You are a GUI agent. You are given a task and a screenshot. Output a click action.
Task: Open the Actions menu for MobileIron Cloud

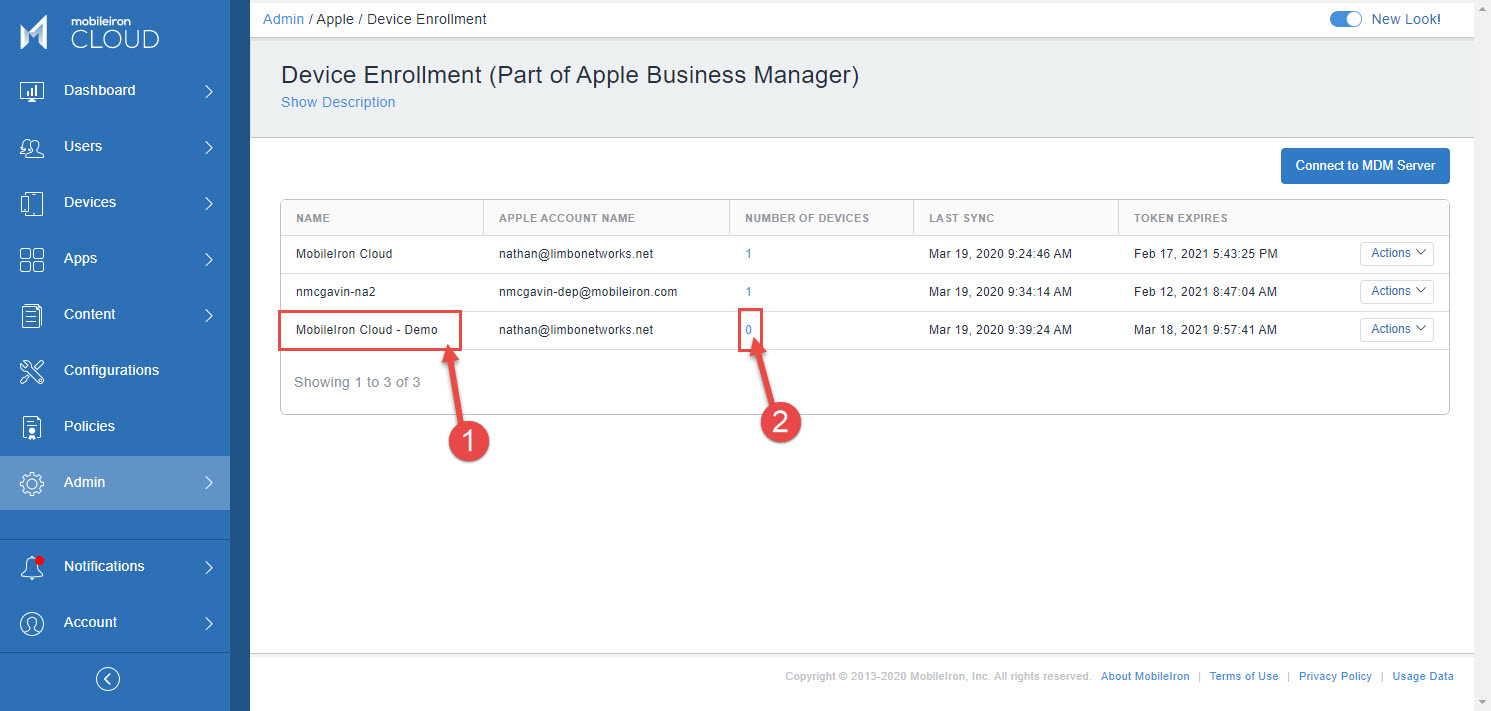(1396, 253)
